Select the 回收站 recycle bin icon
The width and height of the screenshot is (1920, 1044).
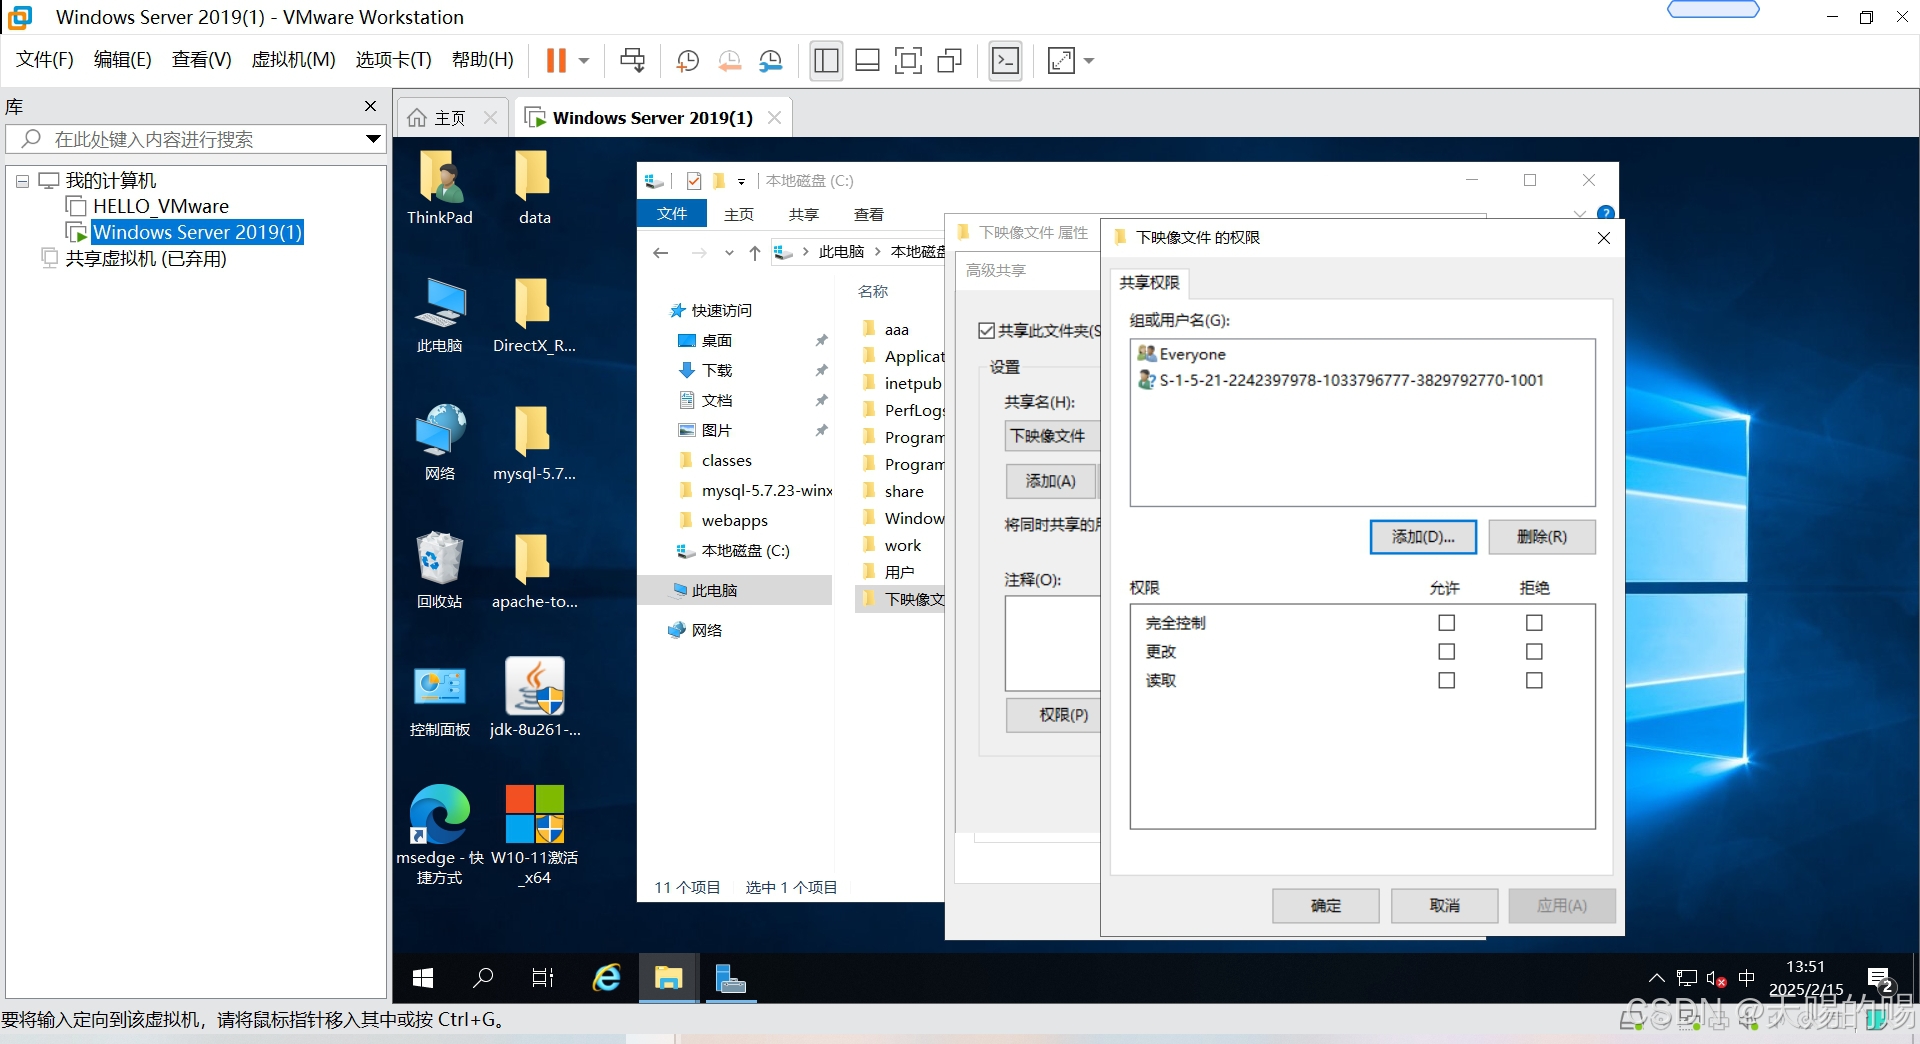(x=439, y=572)
